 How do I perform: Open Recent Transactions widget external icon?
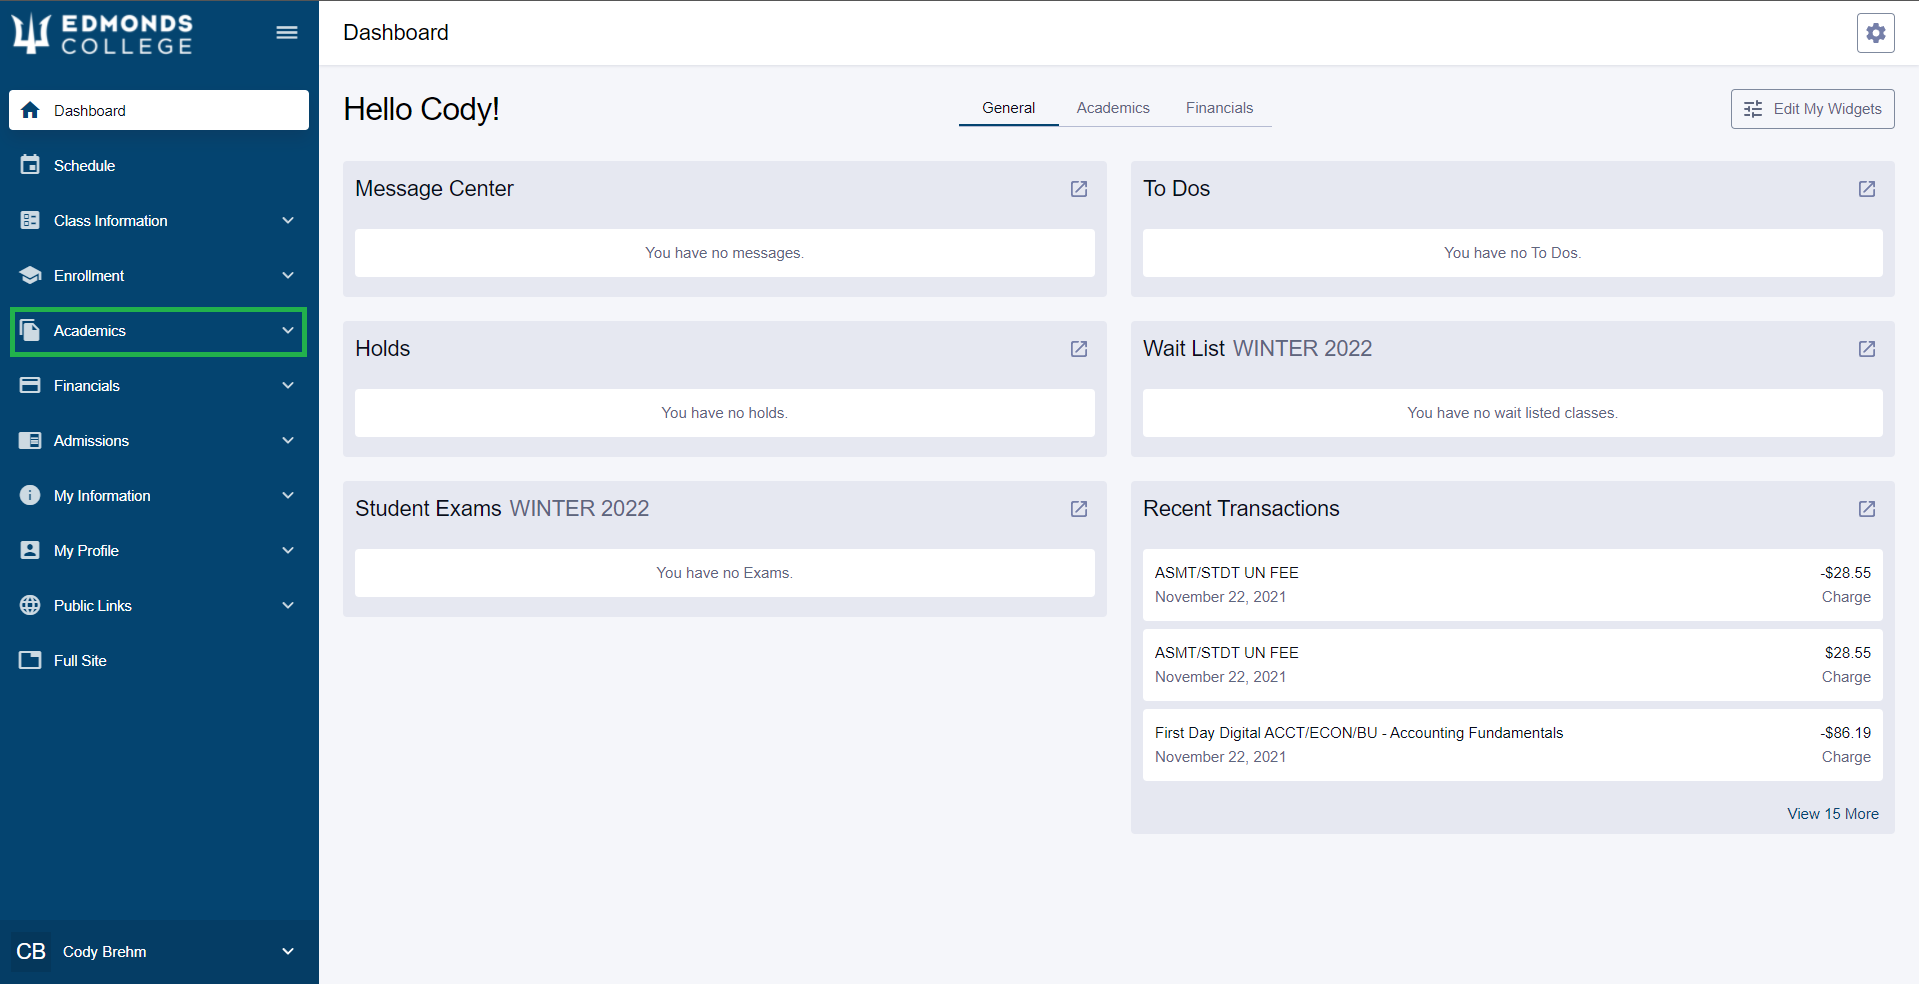coord(1867,509)
